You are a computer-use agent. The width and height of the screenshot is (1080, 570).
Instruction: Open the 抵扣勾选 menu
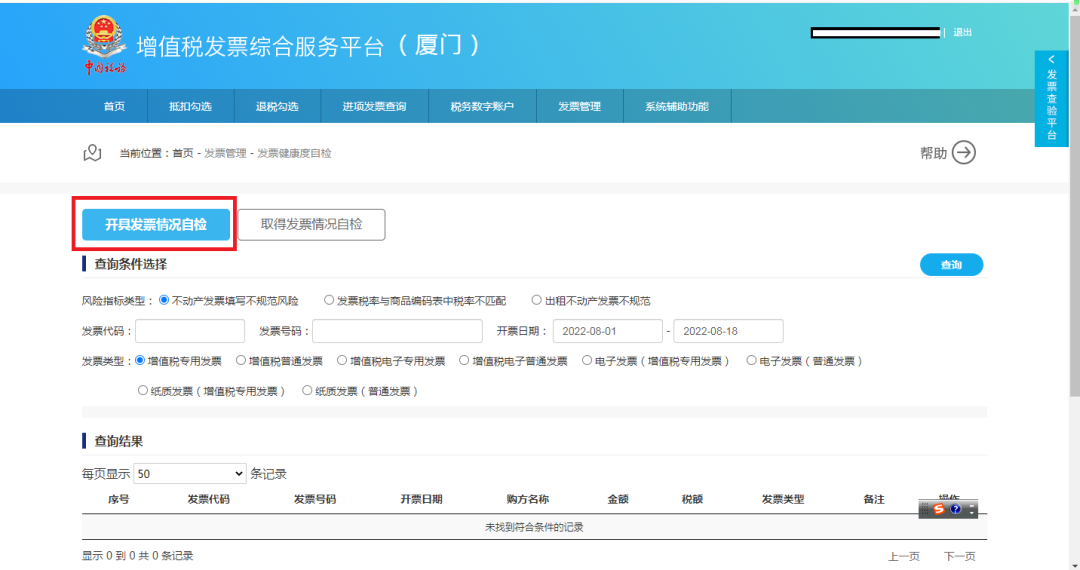190,107
